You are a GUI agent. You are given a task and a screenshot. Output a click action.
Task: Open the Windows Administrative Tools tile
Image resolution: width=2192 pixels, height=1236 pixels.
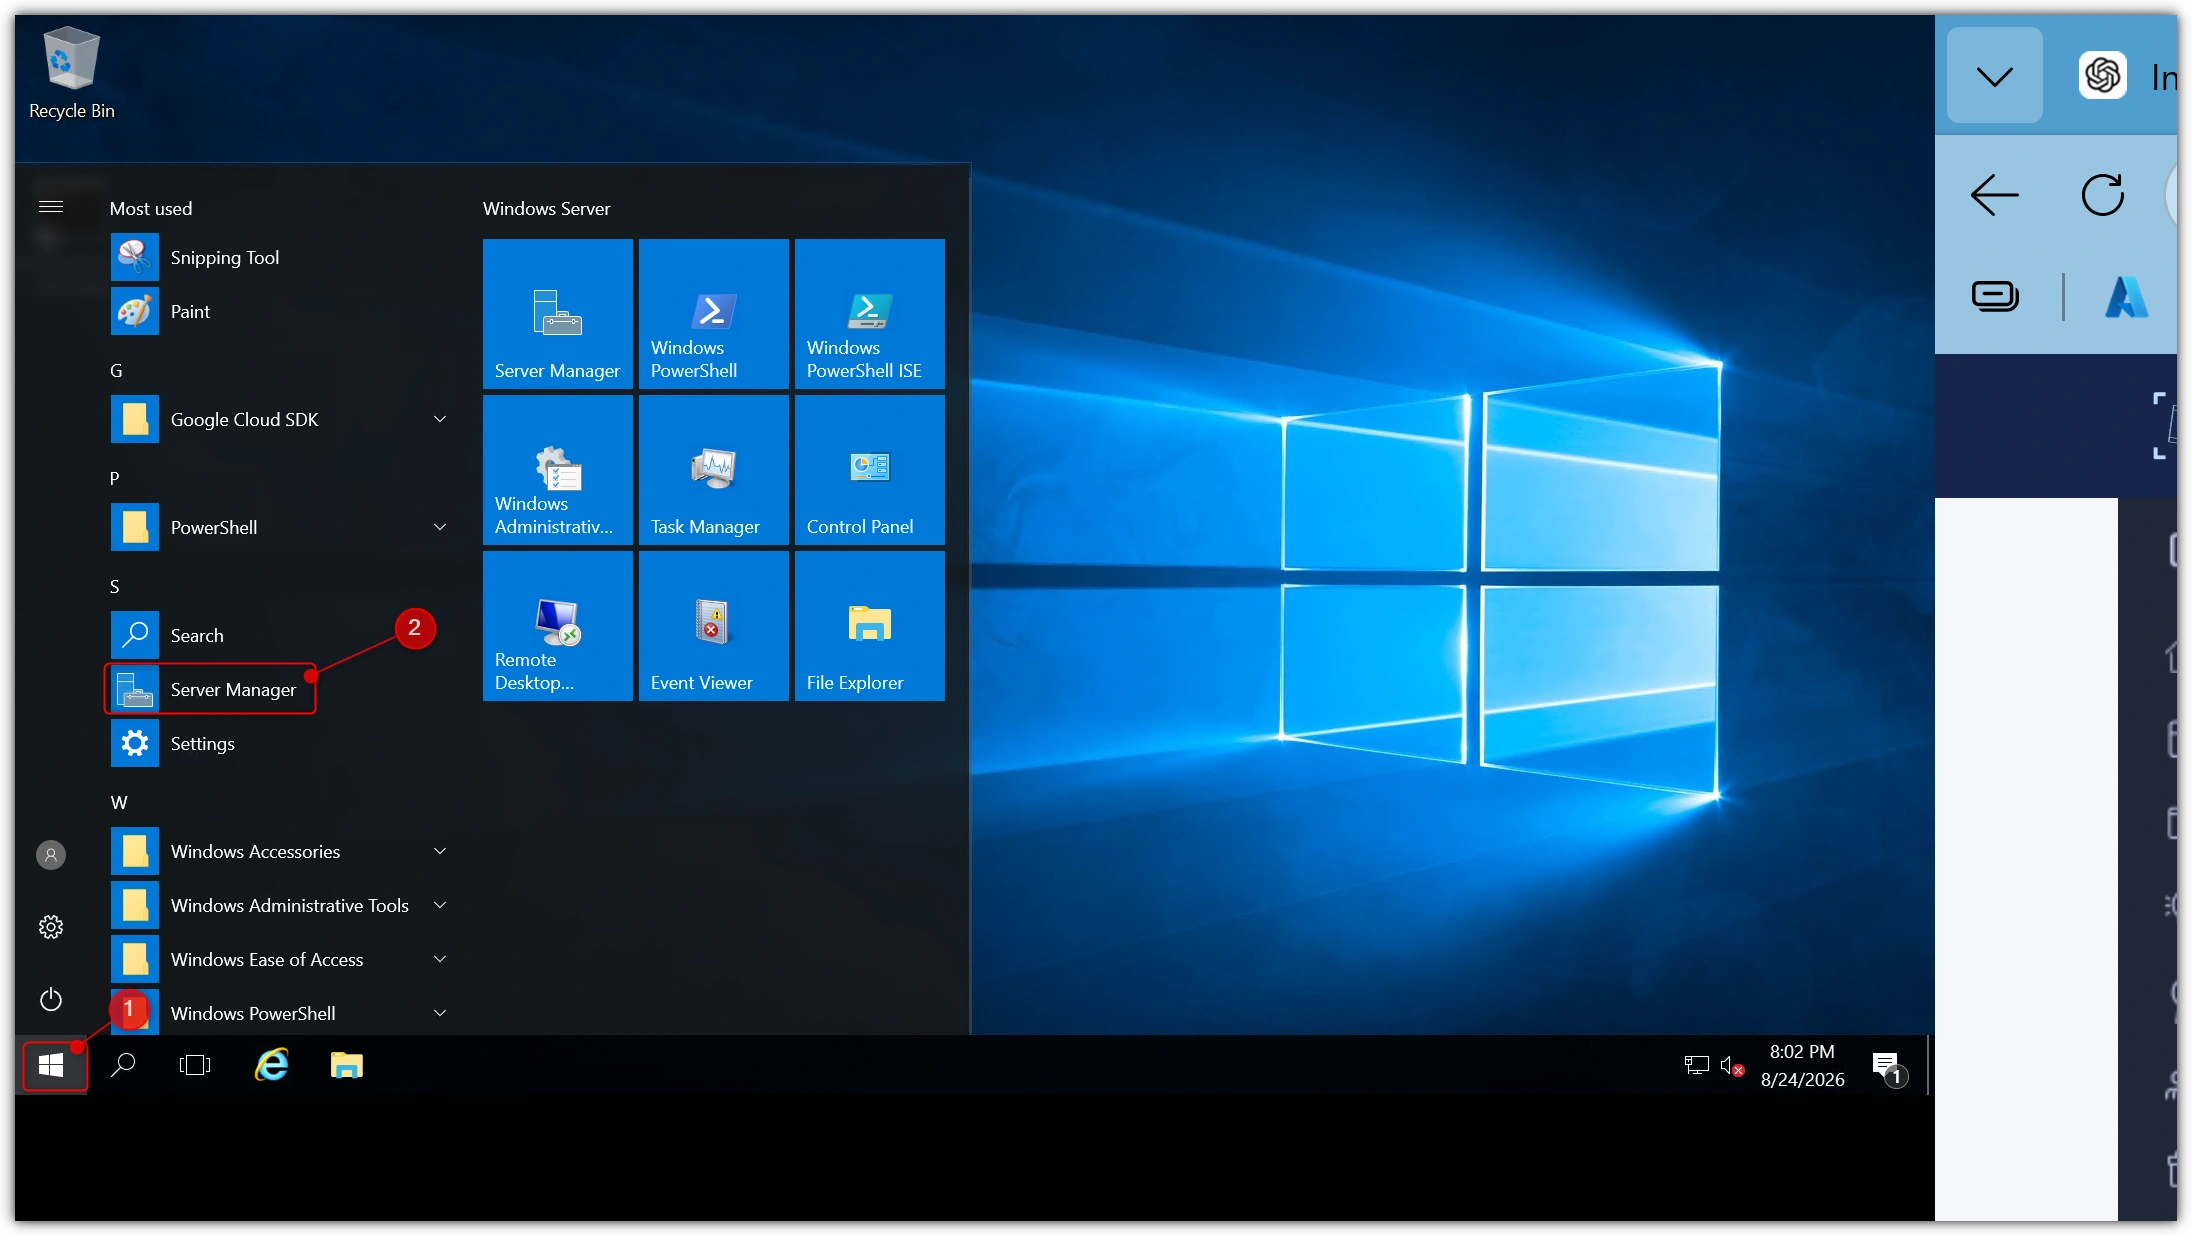tap(558, 470)
